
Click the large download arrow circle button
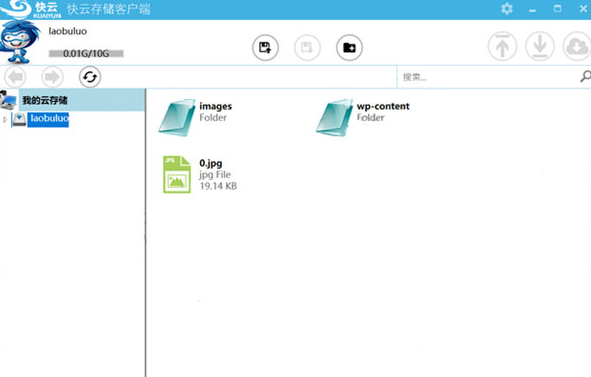click(x=540, y=46)
